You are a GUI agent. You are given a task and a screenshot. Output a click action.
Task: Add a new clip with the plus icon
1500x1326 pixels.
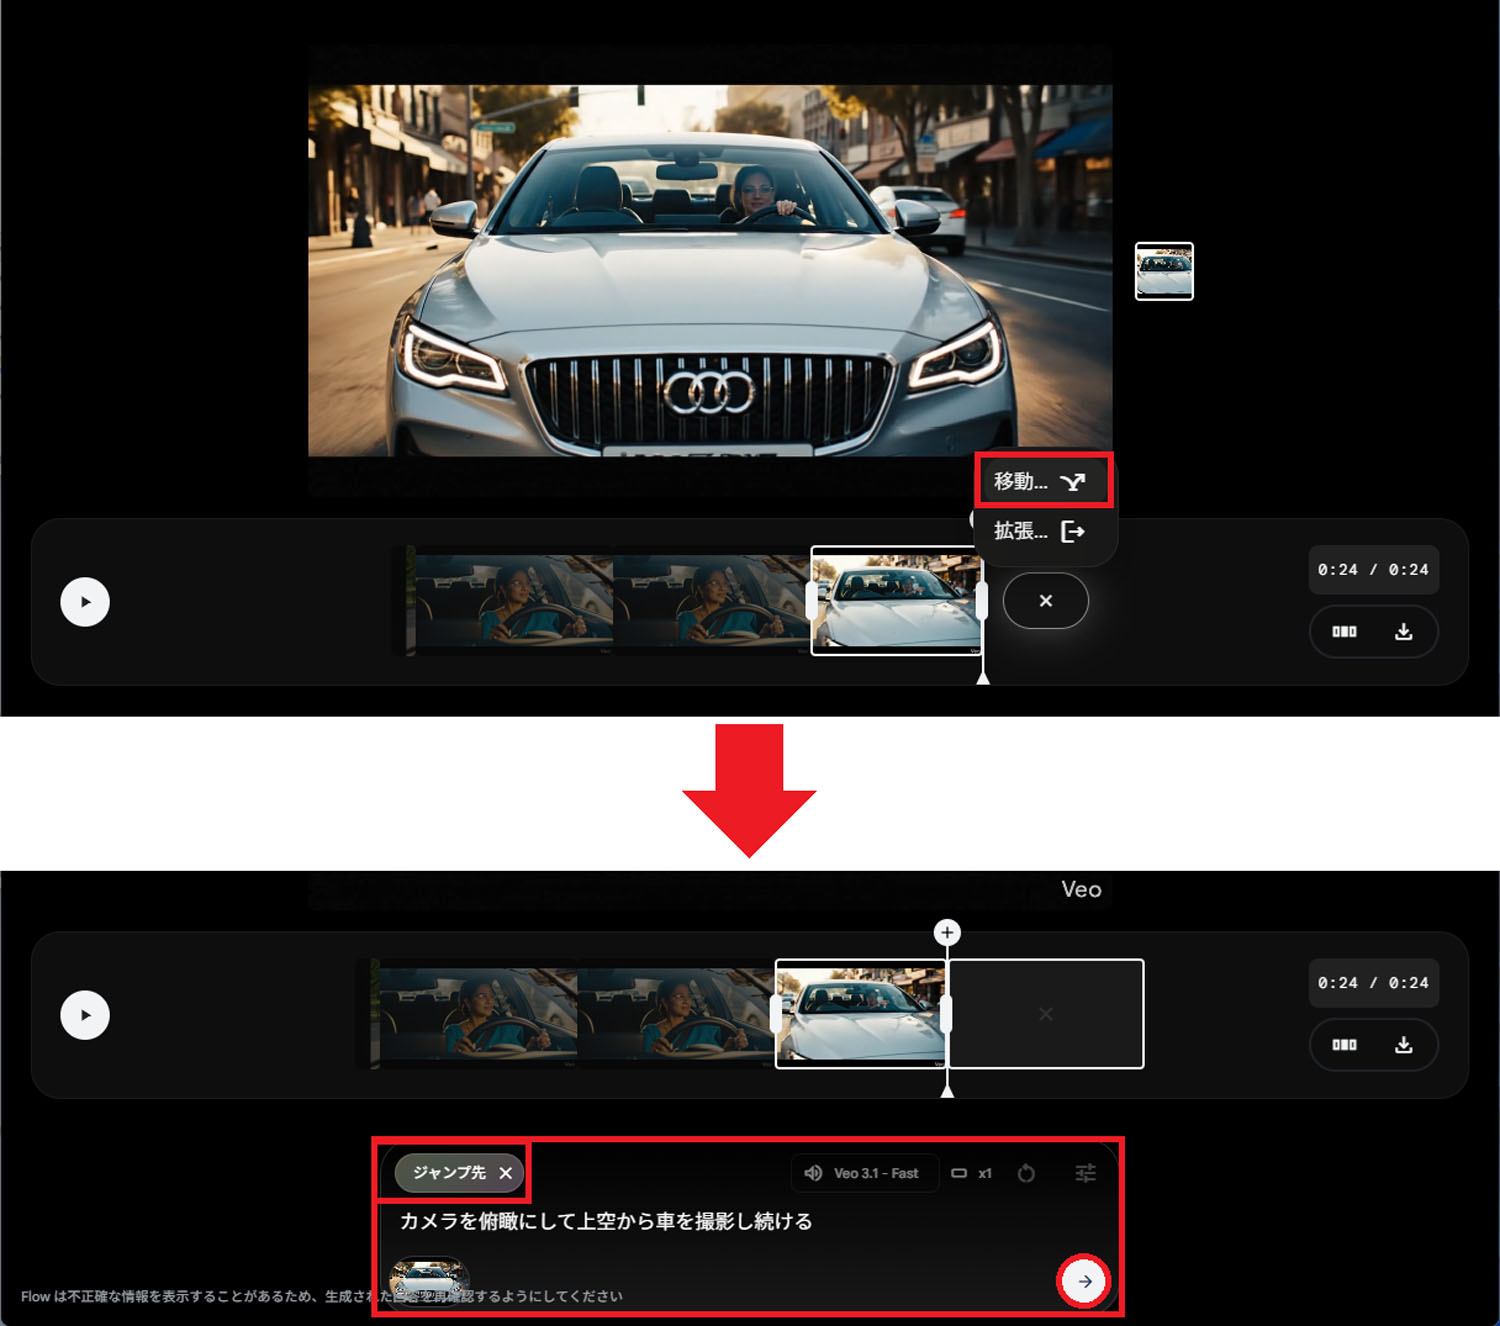tap(947, 932)
